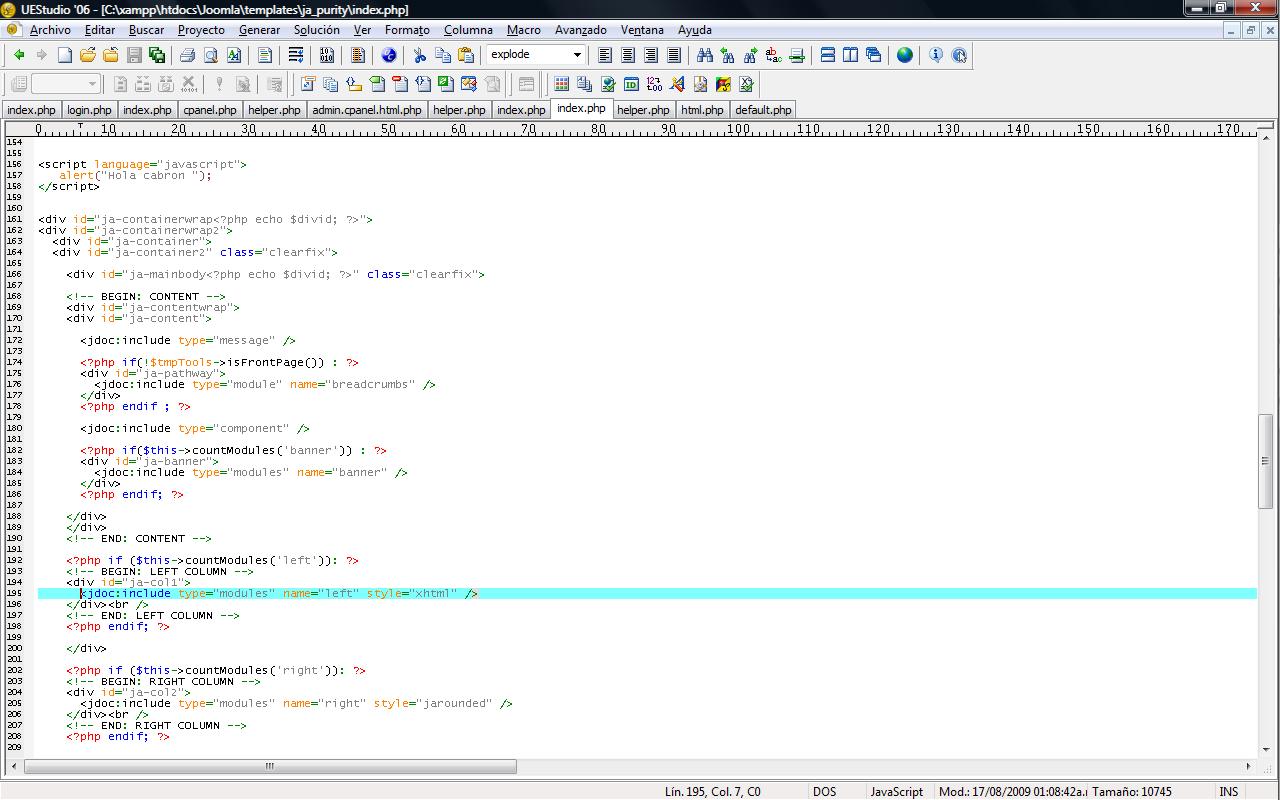
Task: Switch to the admin.cpanel.html.php tab
Action: coord(367,110)
